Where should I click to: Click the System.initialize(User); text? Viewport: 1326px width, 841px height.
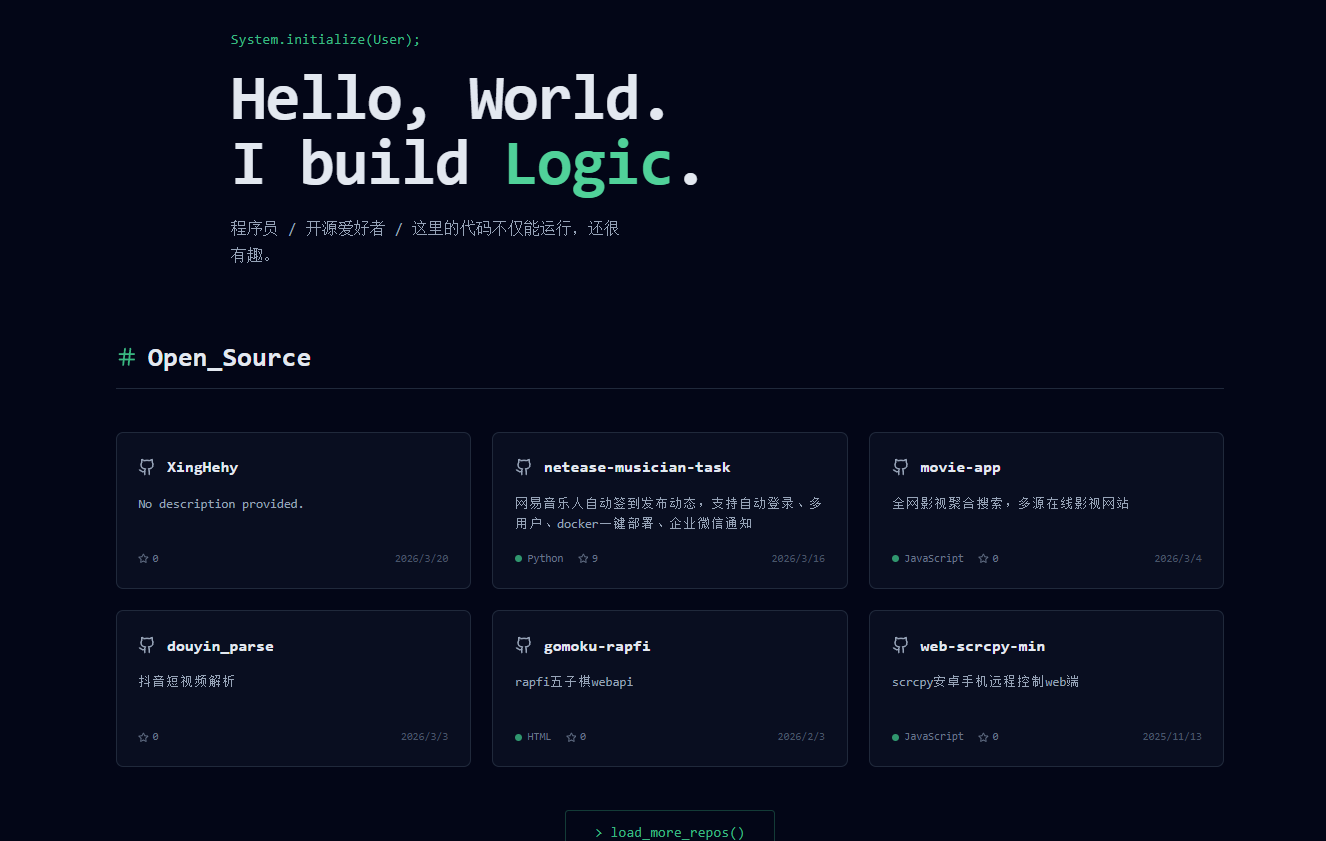click(x=326, y=40)
